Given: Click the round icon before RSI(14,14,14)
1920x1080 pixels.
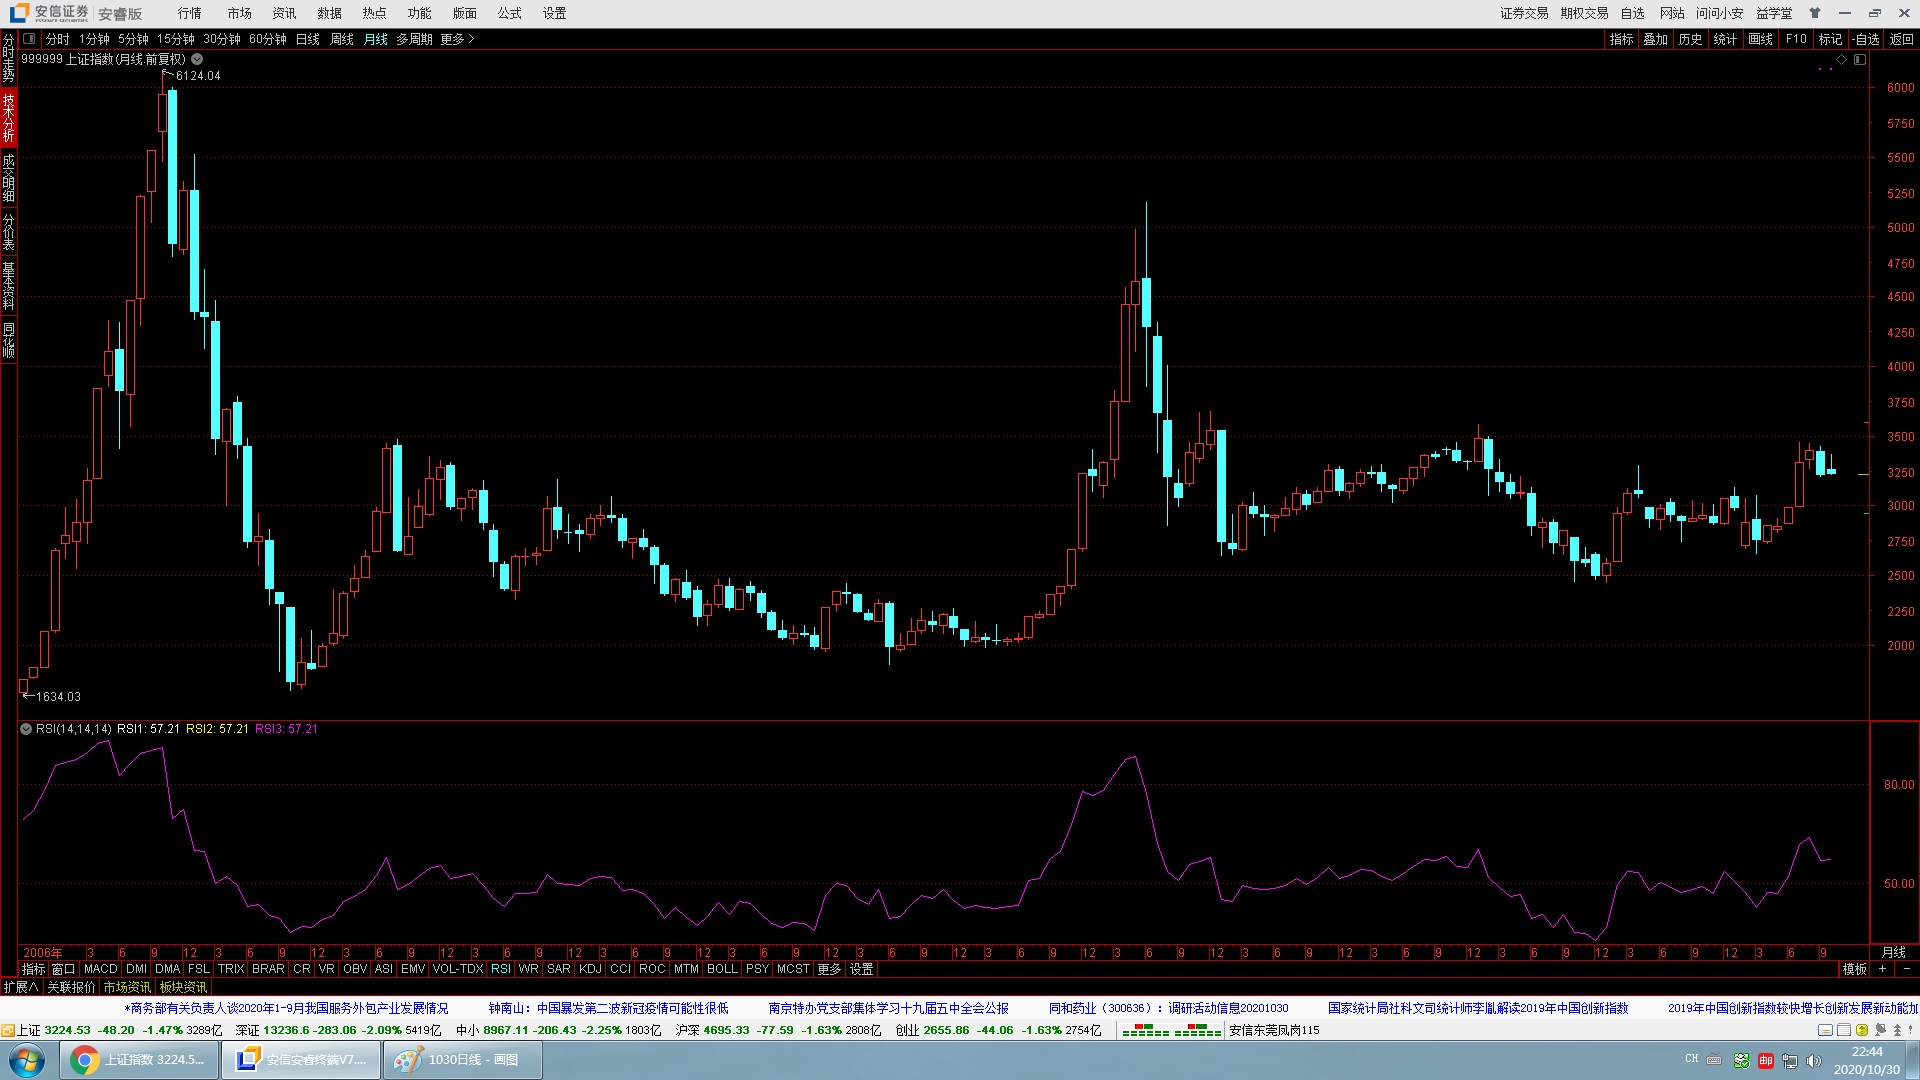Looking at the screenshot, I should [x=26, y=729].
